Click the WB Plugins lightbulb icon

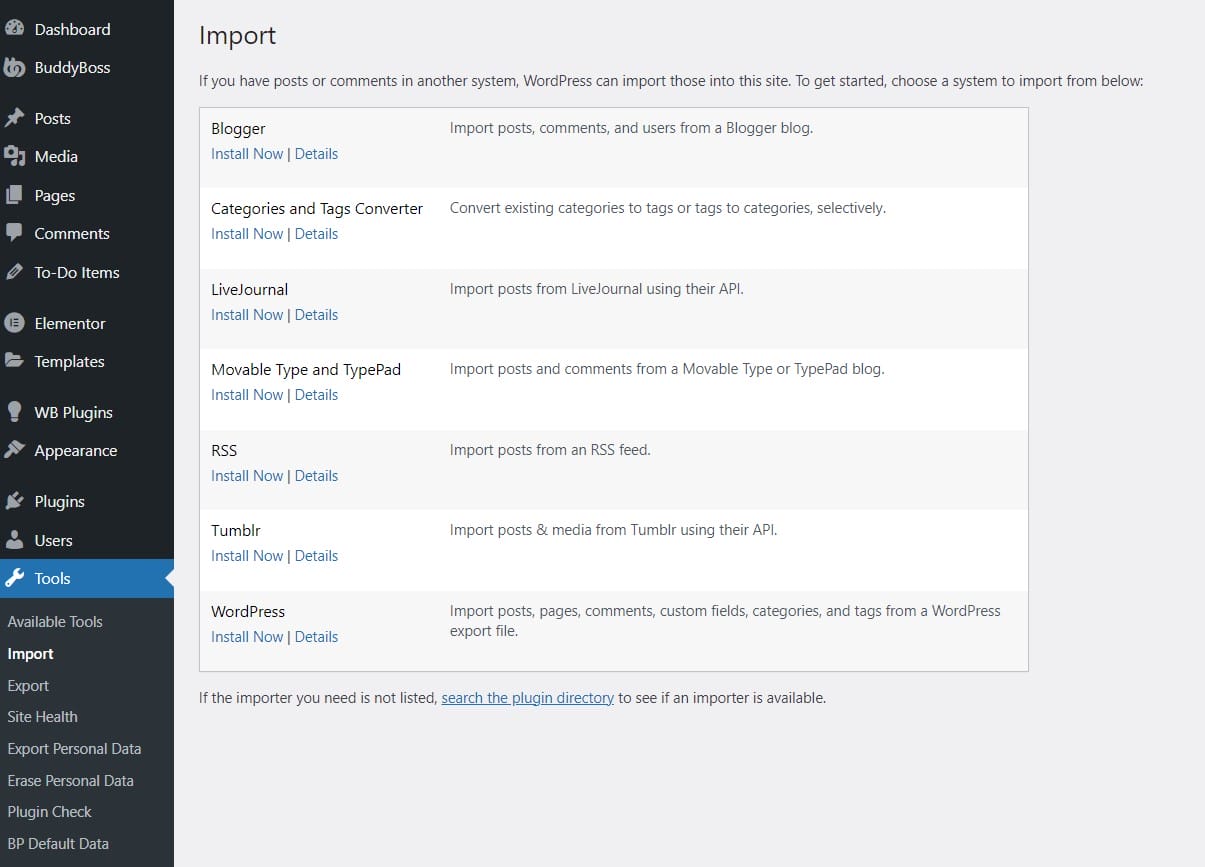pyautogui.click(x=14, y=412)
